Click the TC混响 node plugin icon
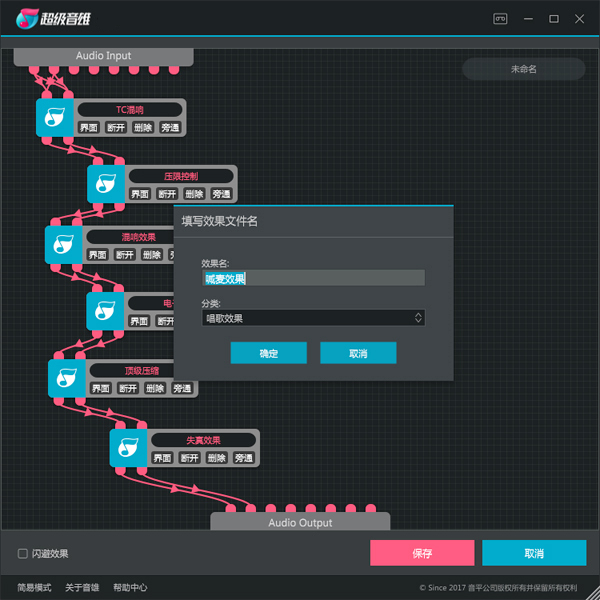Screen dimensions: 600x600 55,117
